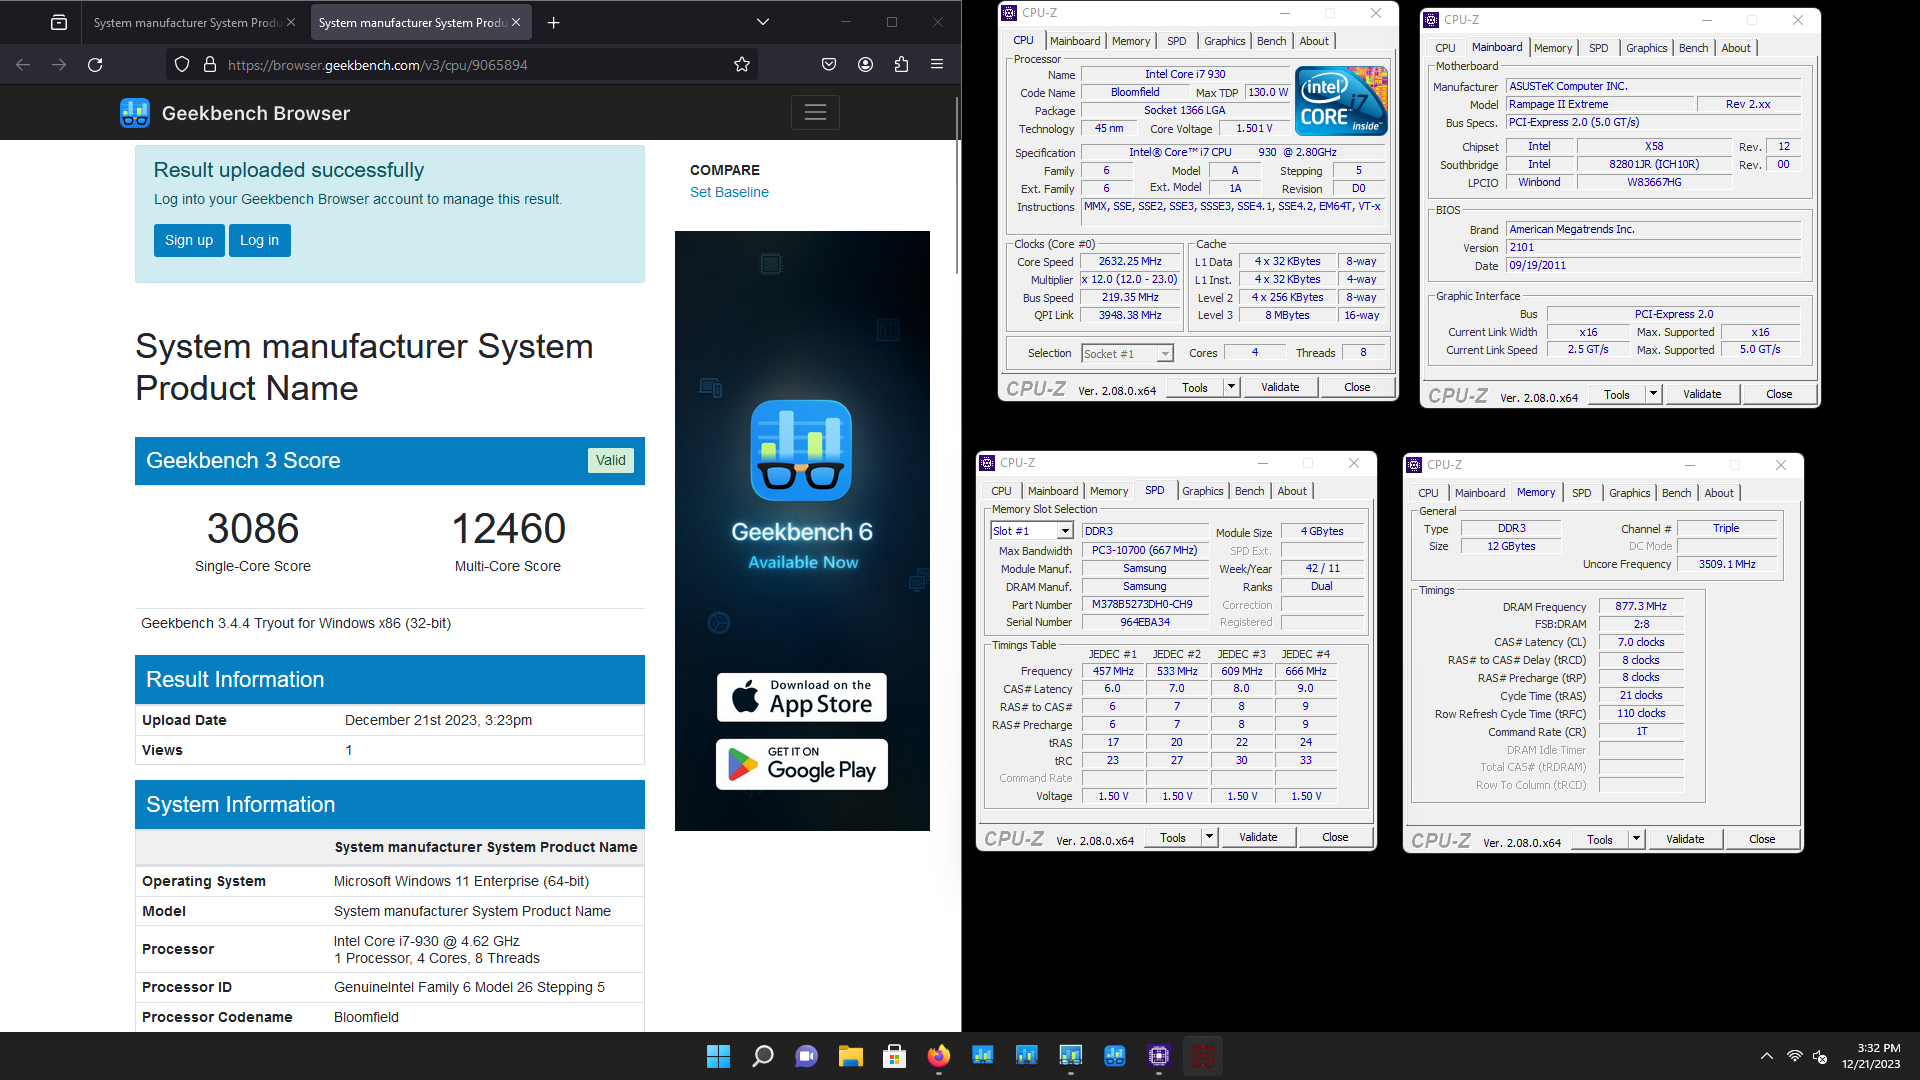Viewport: 1920px width, 1080px height.
Task: Open a new browser tab
Action: (x=553, y=22)
